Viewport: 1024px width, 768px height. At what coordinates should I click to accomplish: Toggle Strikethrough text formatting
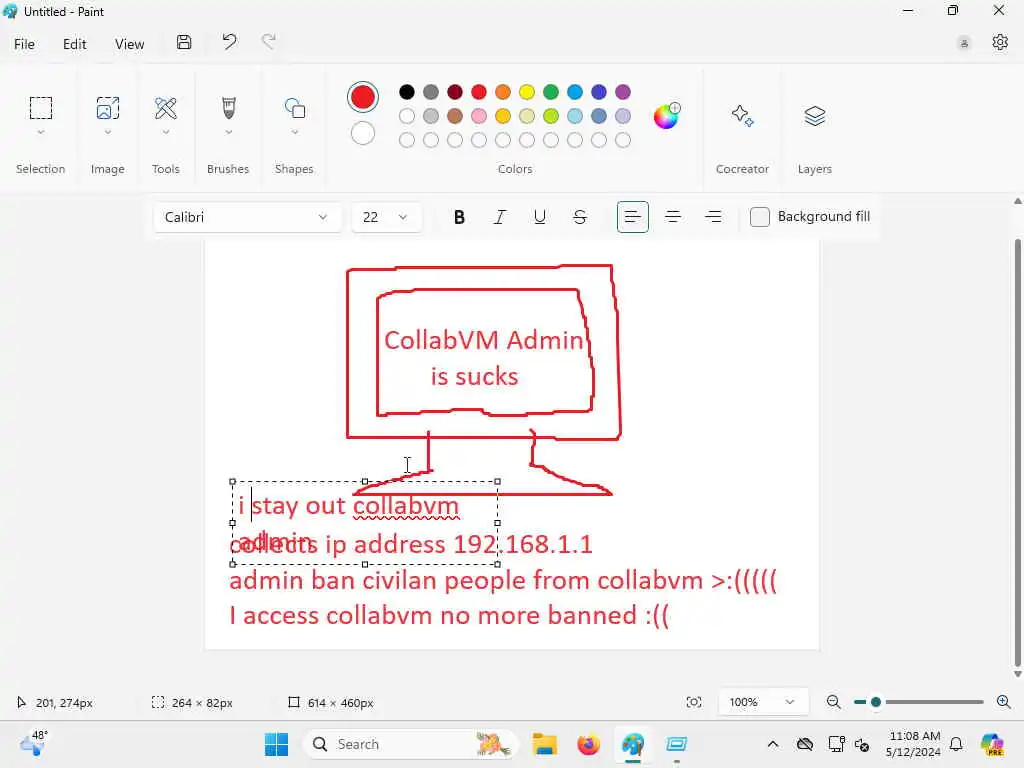pos(580,217)
